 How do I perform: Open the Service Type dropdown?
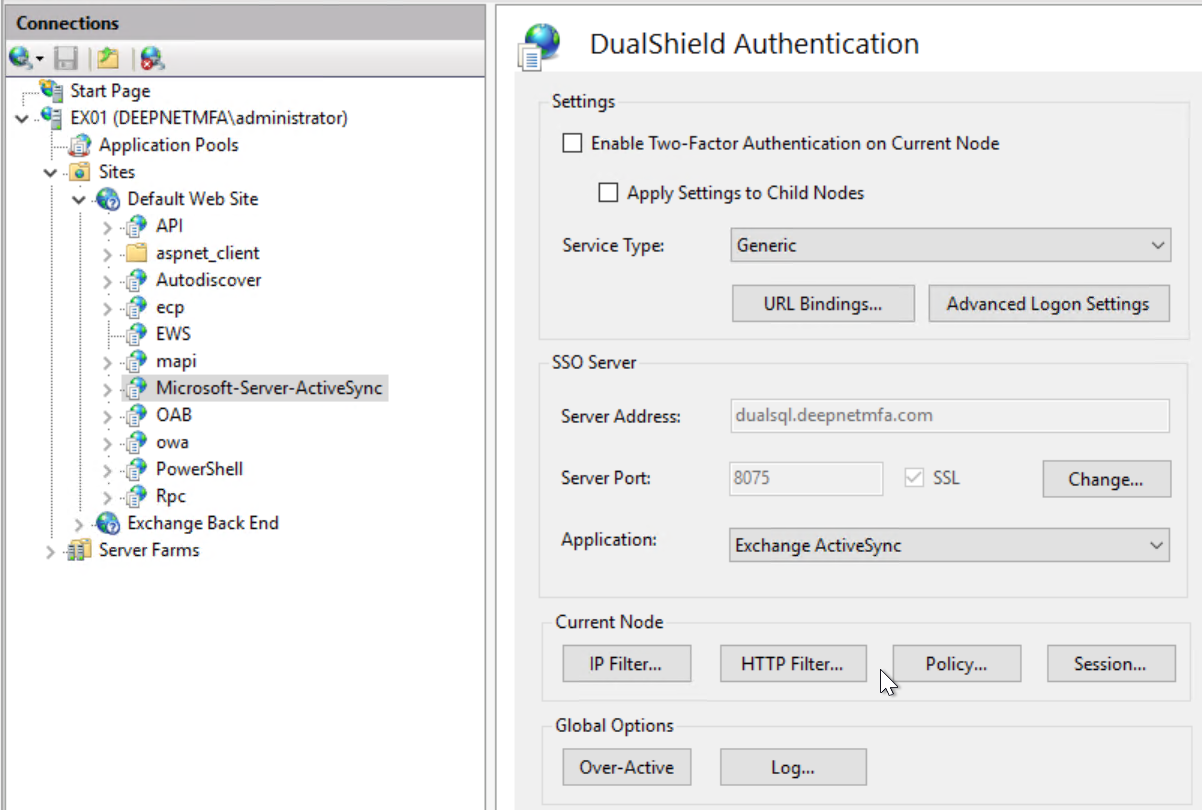[950, 245]
